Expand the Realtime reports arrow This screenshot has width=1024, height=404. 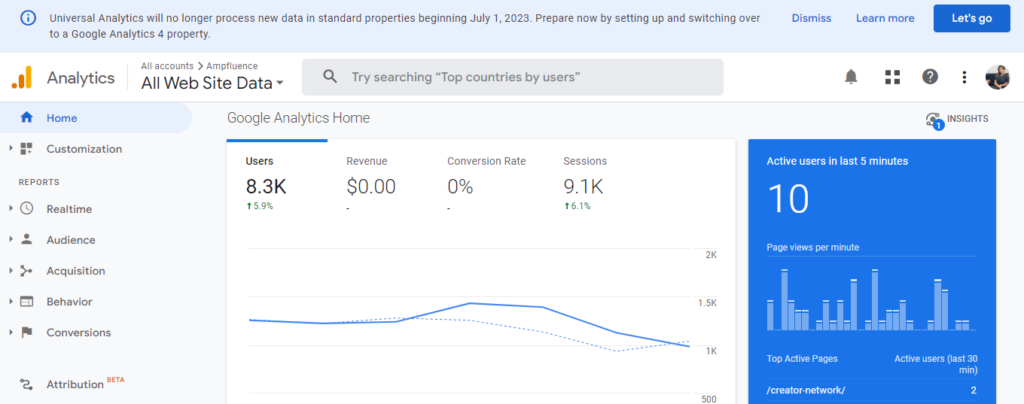tap(11, 209)
